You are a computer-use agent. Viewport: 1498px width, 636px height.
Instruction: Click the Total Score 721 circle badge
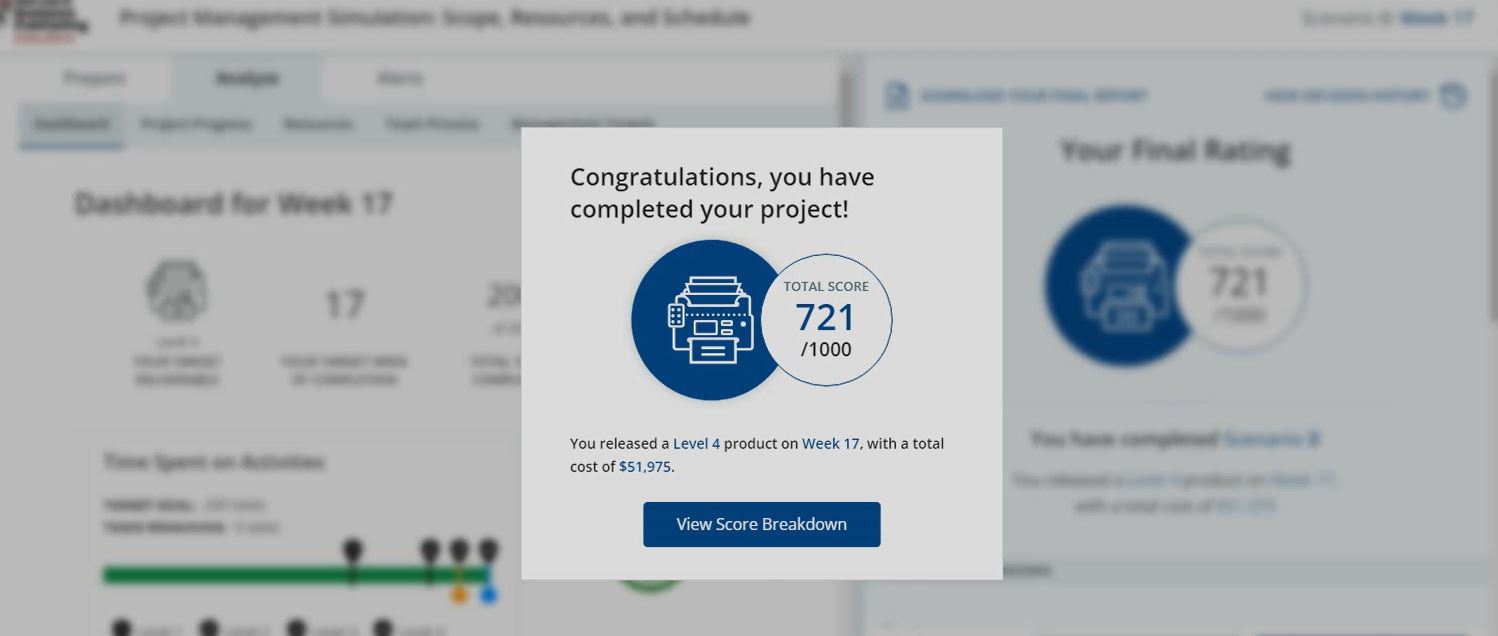point(827,320)
